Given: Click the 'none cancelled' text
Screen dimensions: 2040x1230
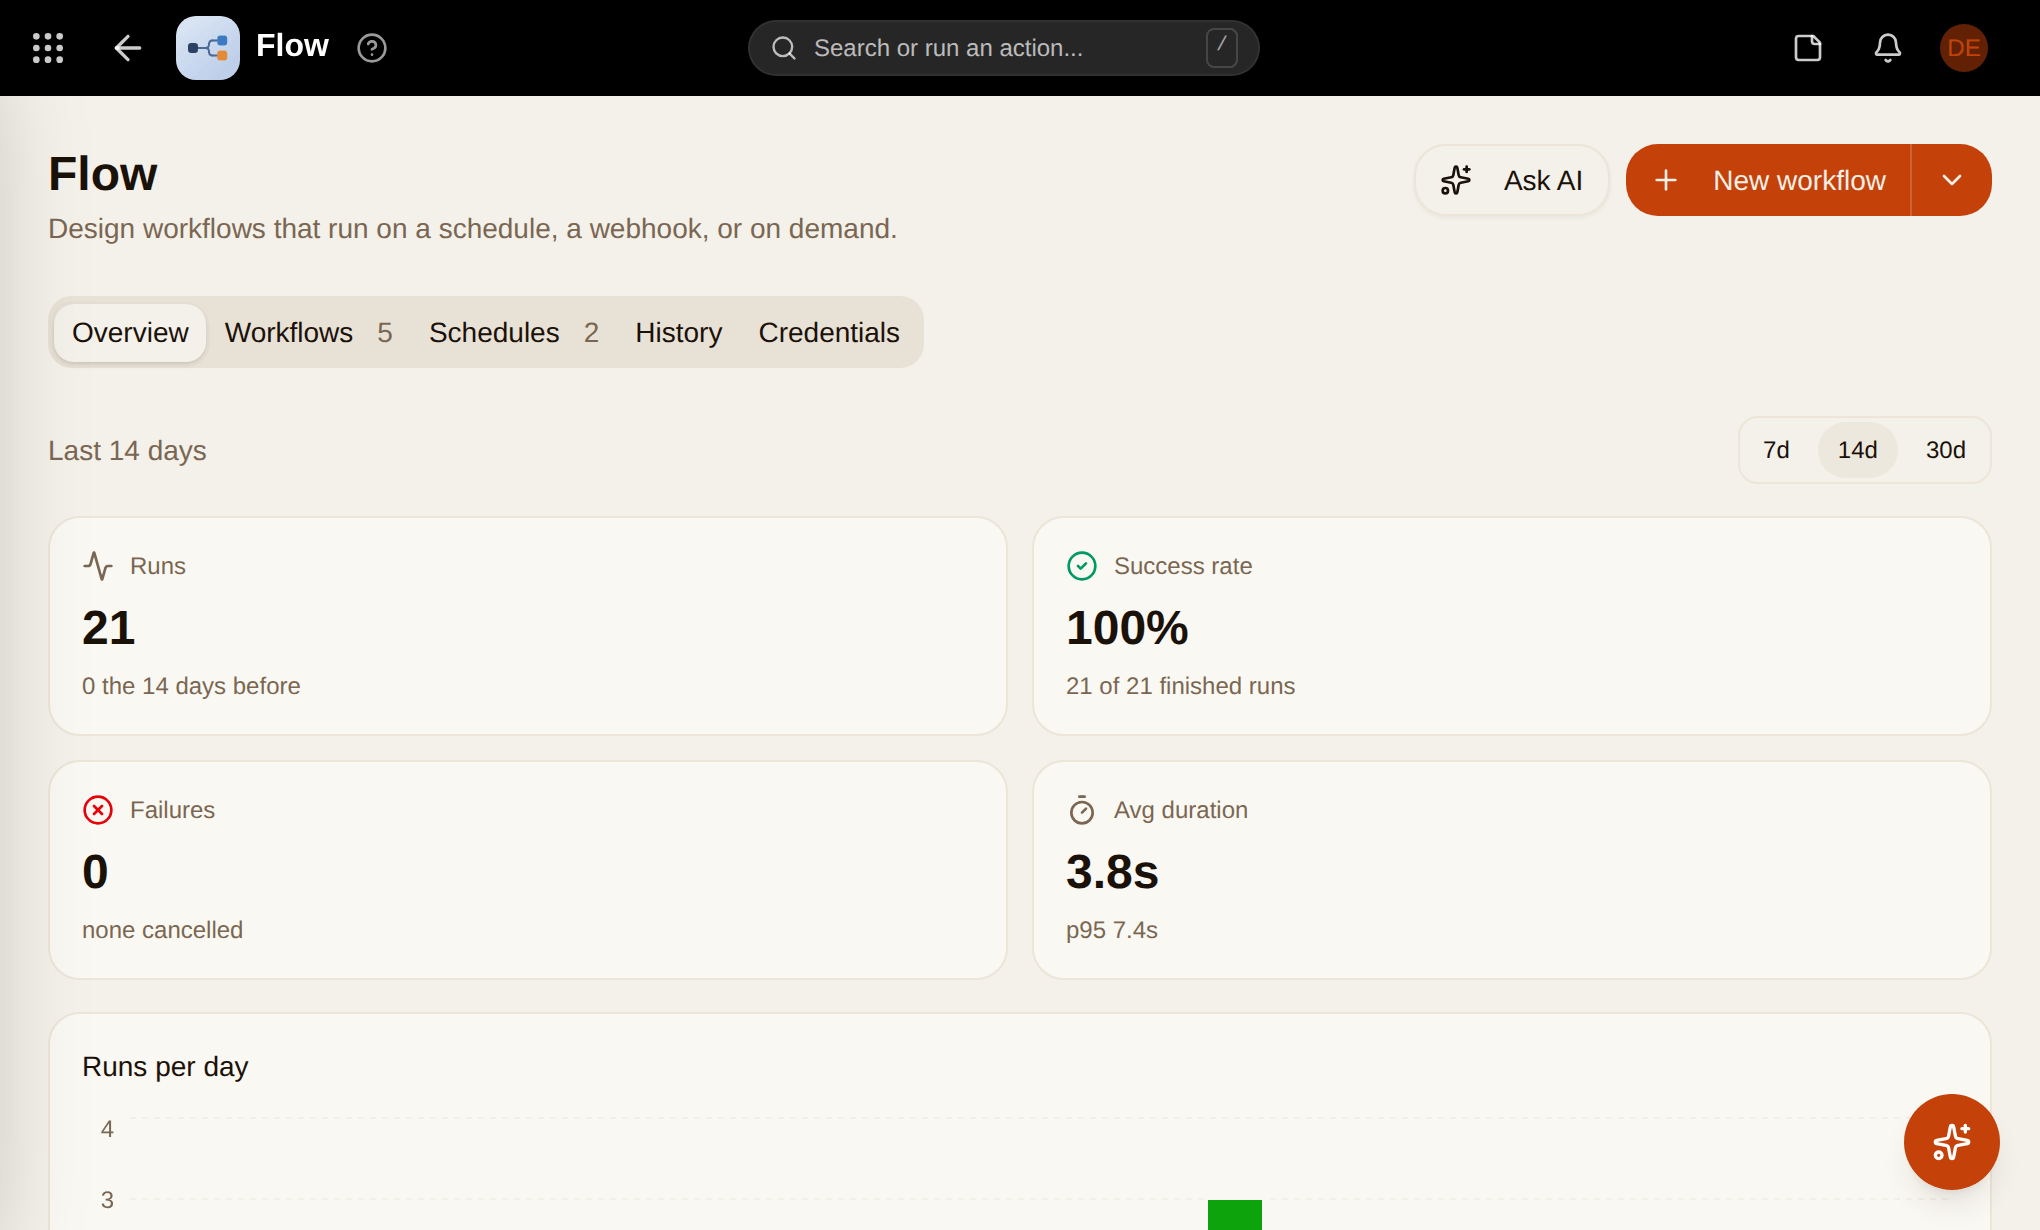Looking at the screenshot, I should (x=162, y=930).
